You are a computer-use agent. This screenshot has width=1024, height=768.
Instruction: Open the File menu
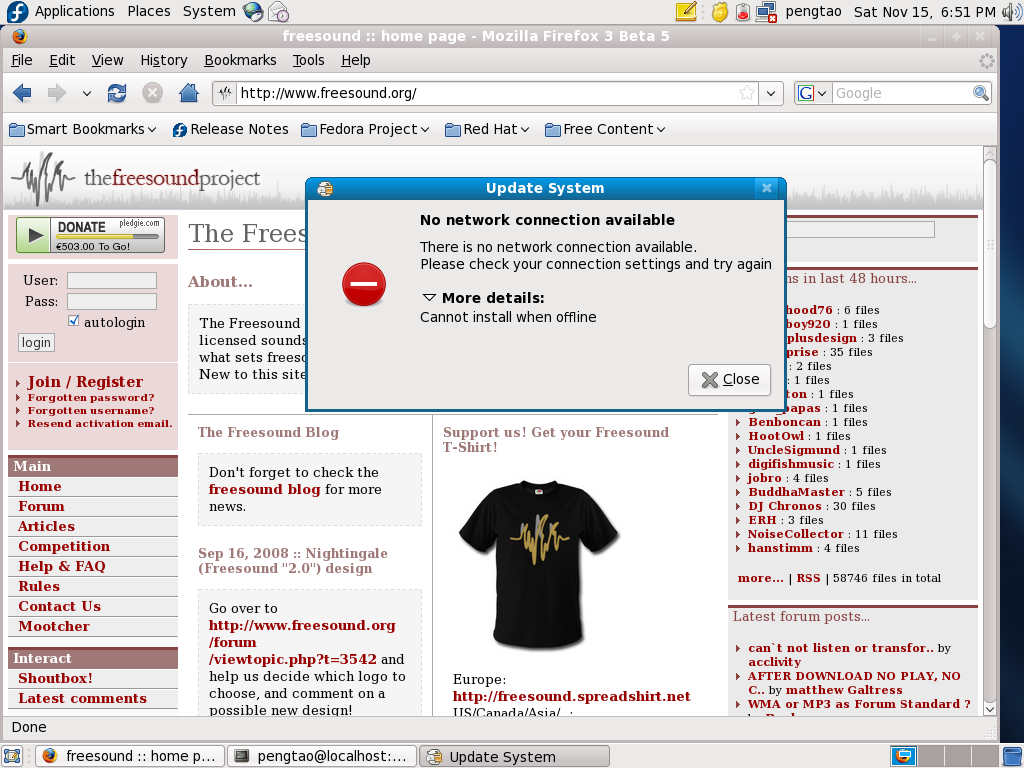pyautogui.click(x=22, y=60)
